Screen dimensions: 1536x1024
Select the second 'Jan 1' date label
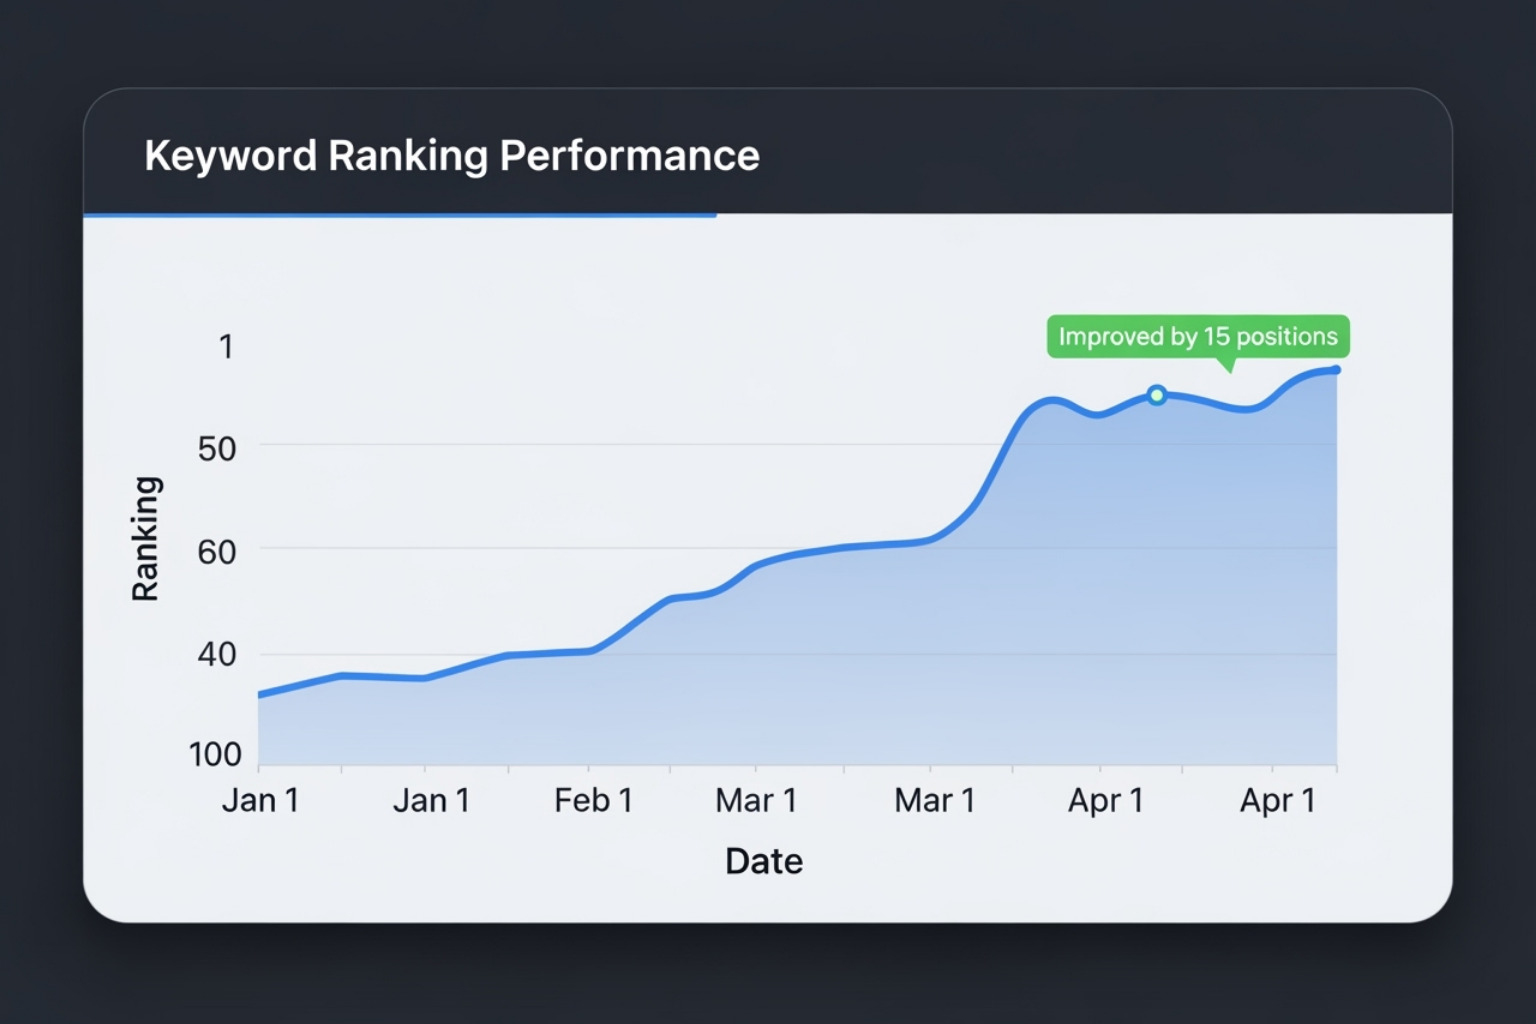(433, 800)
